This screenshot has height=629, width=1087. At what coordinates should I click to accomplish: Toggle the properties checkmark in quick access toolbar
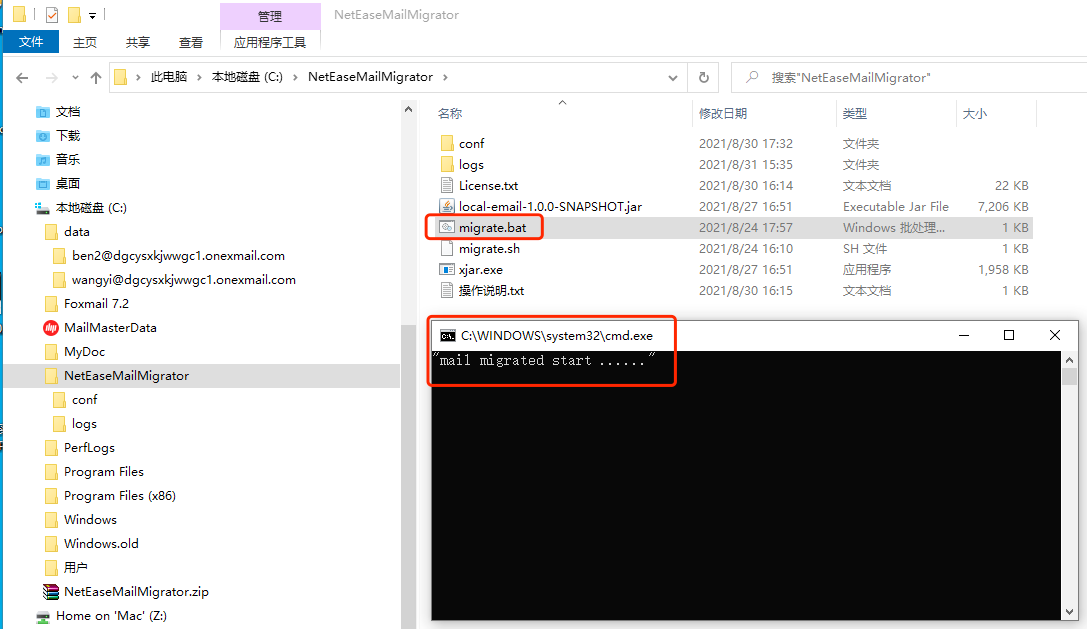tap(52, 15)
